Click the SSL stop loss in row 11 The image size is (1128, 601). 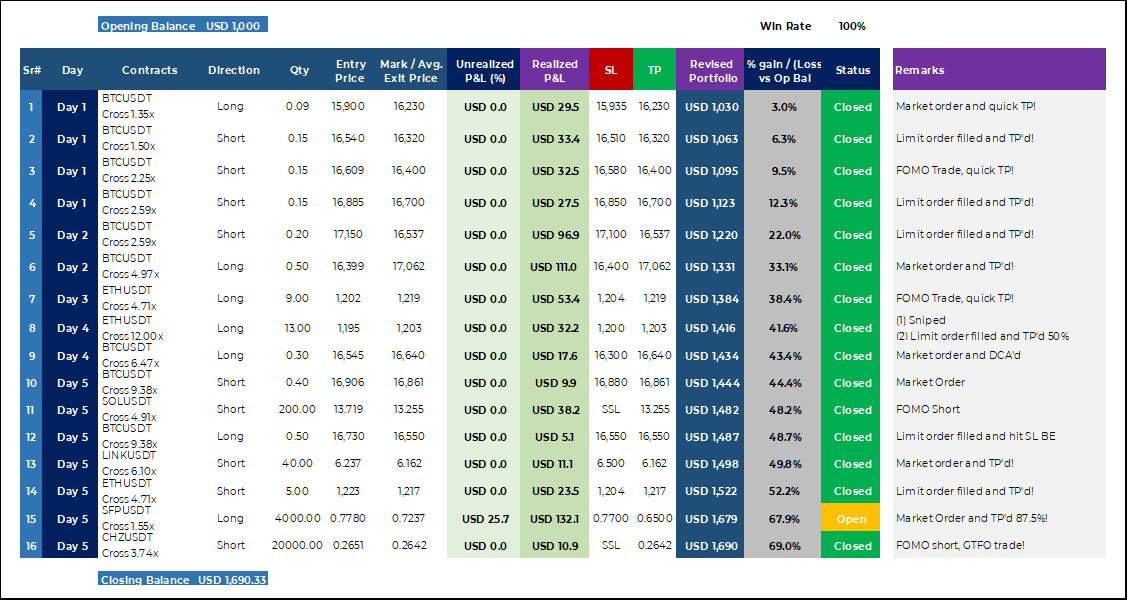[611, 410]
